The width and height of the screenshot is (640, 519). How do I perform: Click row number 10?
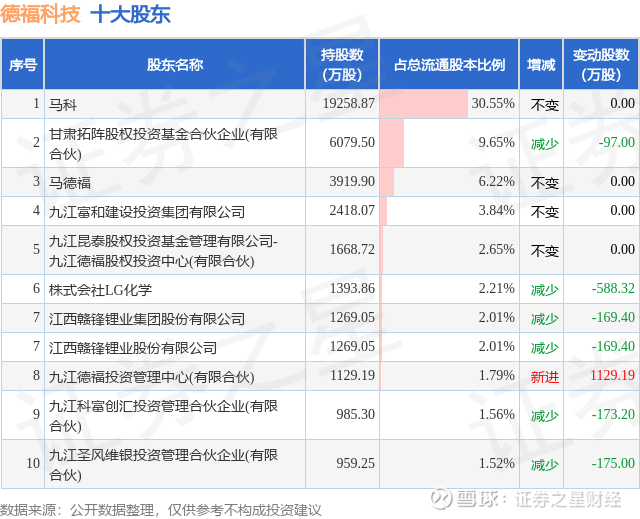pos(33,464)
